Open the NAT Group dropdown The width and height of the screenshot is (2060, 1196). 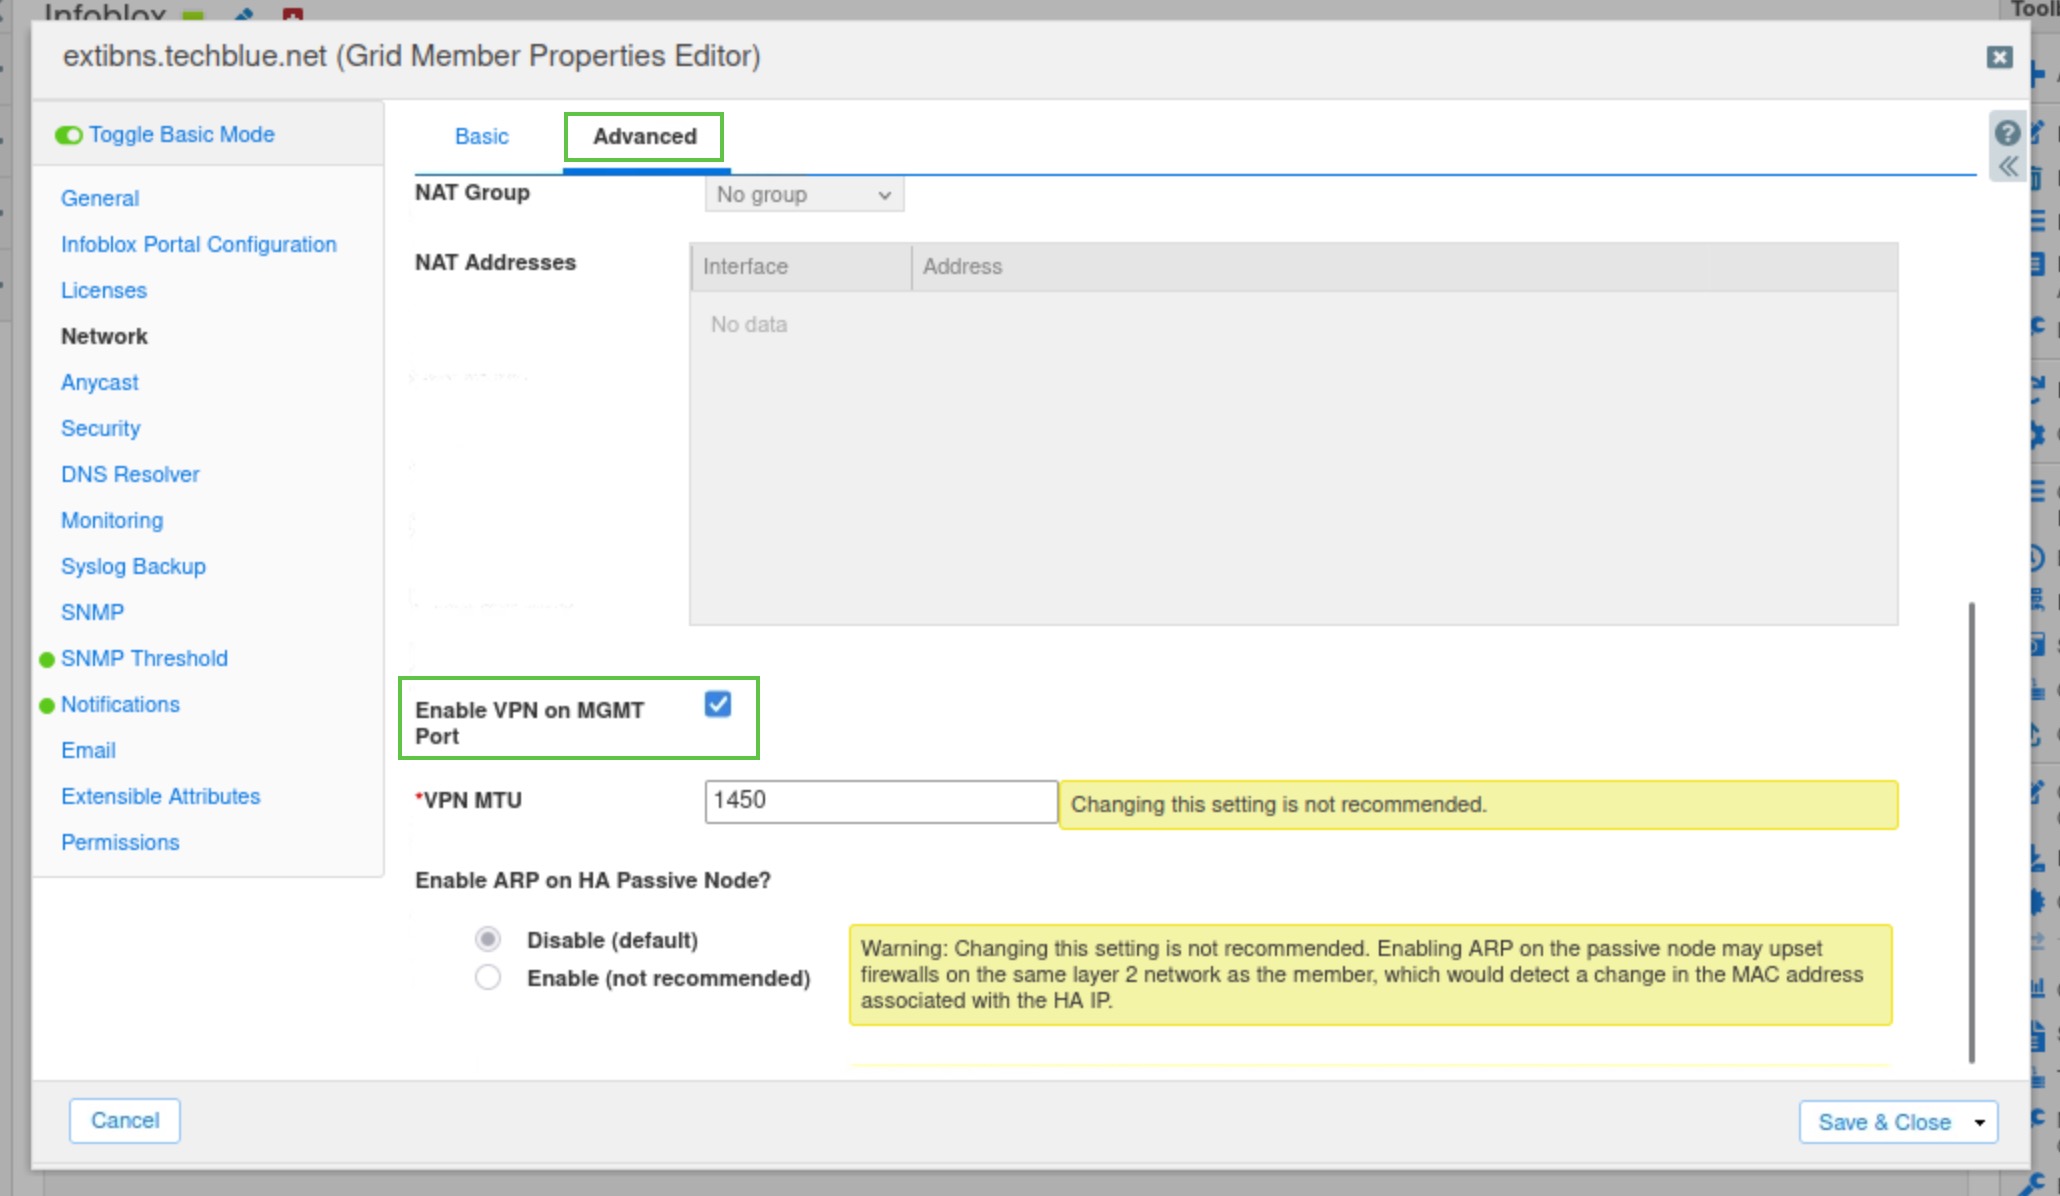click(x=804, y=195)
